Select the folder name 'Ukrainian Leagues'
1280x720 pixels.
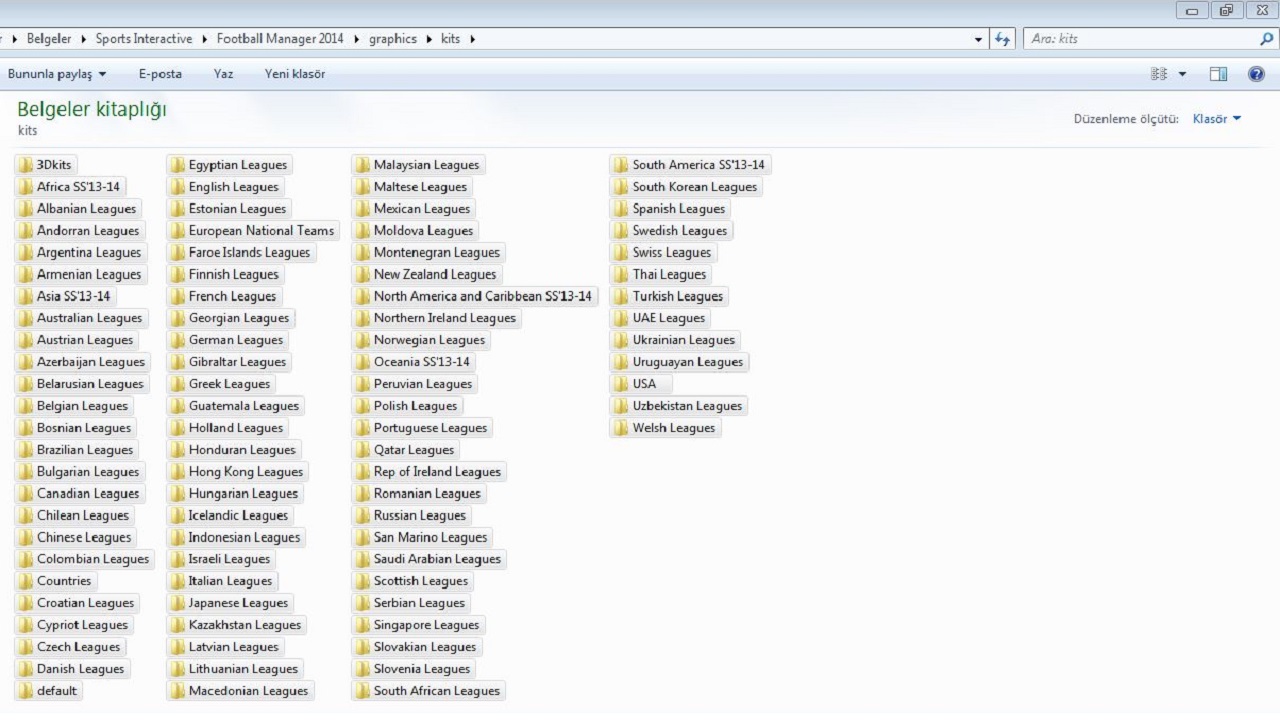point(684,340)
